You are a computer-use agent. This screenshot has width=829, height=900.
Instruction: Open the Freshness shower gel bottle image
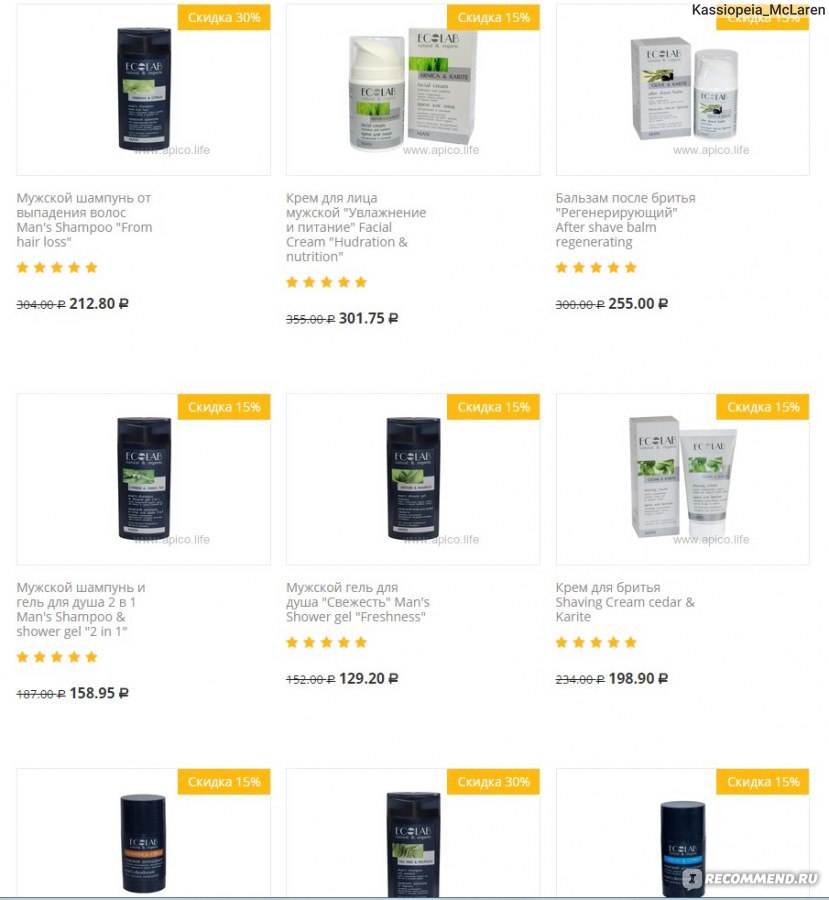(413, 479)
